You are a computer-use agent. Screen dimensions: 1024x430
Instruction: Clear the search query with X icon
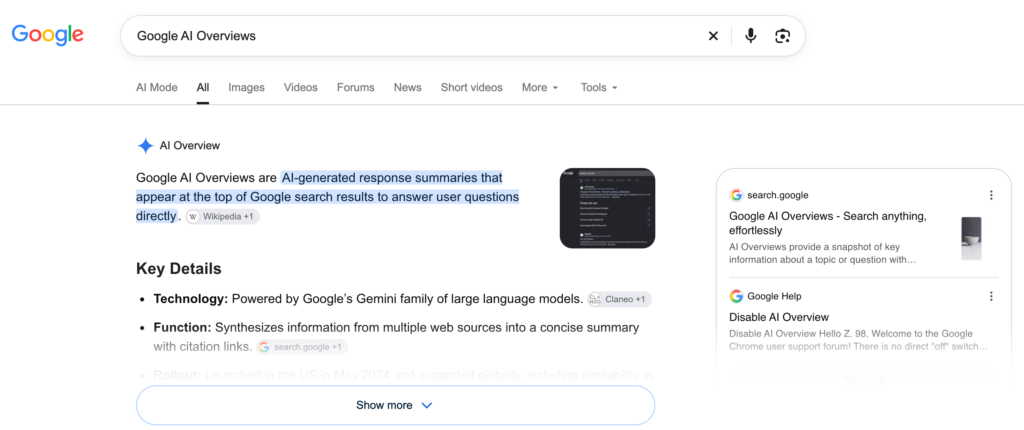[713, 36]
